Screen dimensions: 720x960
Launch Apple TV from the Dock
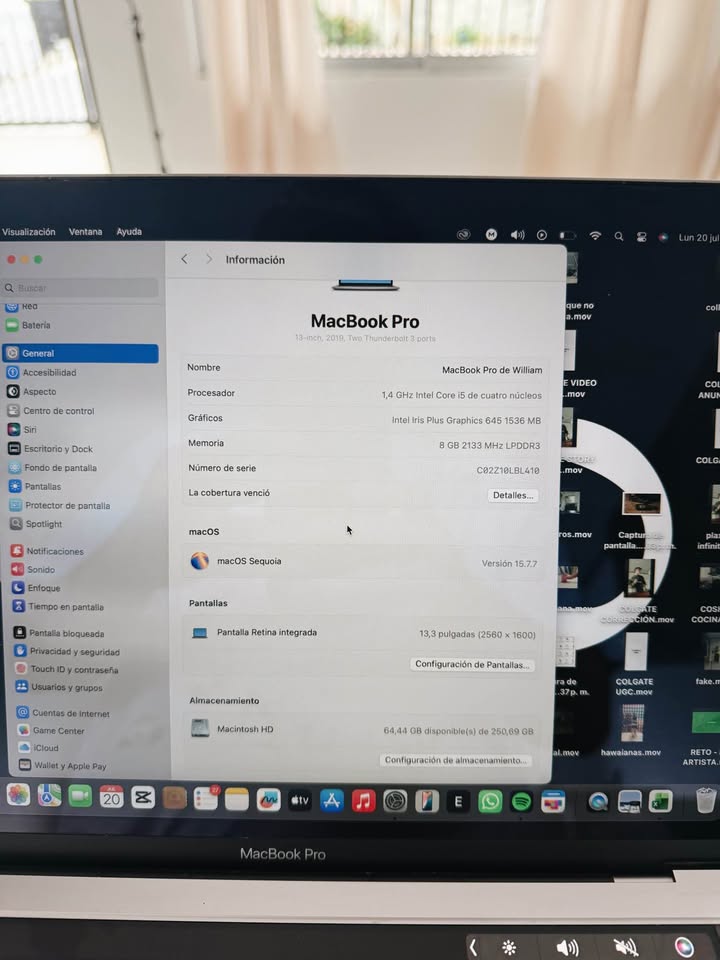click(299, 800)
